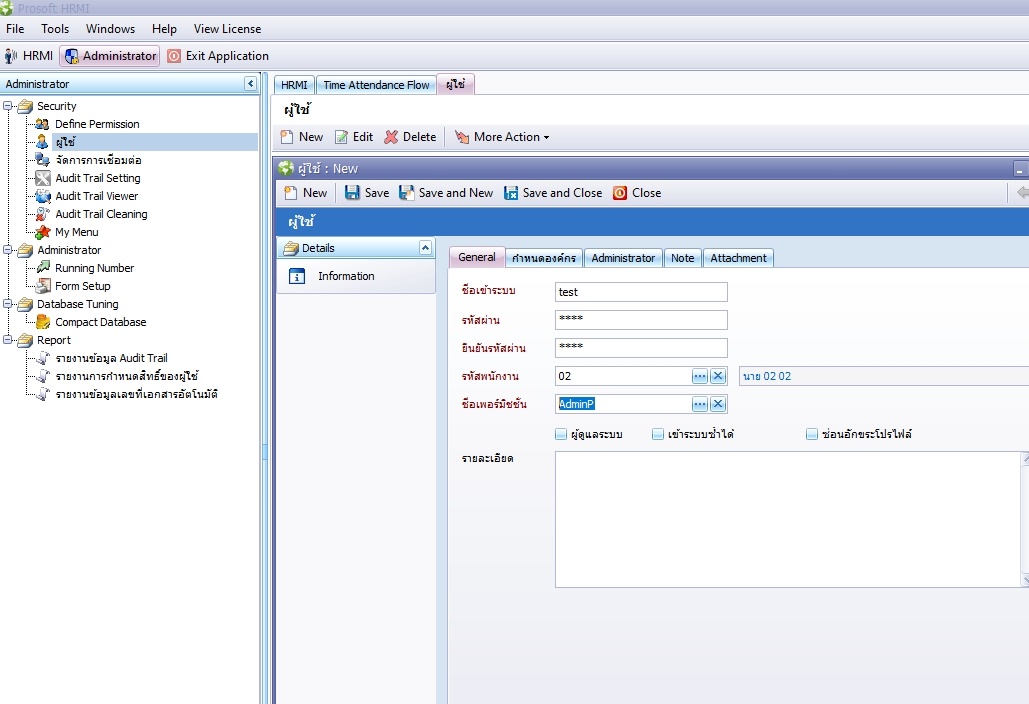1029x704 pixels.
Task: Select the Attachment tab
Action: click(x=738, y=258)
